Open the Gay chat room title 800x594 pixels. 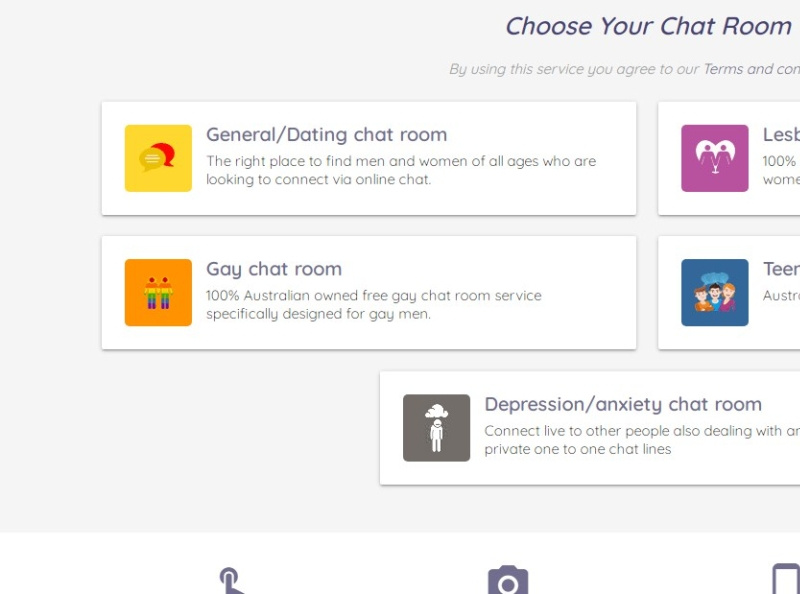(274, 269)
